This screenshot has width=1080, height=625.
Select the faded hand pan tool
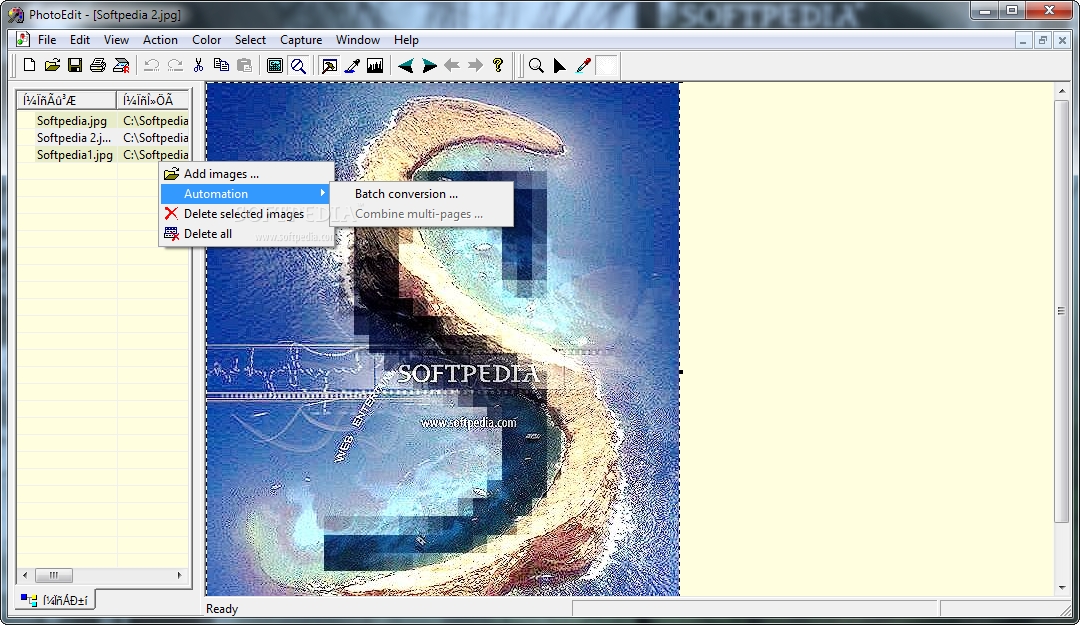click(x=607, y=65)
